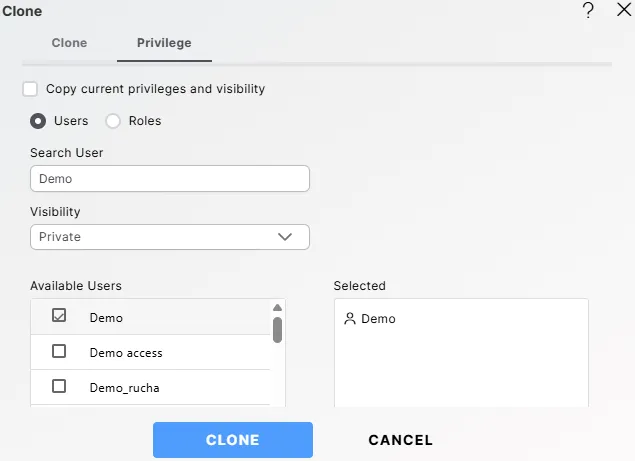Click the Search User input field
The width and height of the screenshot is (635, 461).
coord(169,179)
